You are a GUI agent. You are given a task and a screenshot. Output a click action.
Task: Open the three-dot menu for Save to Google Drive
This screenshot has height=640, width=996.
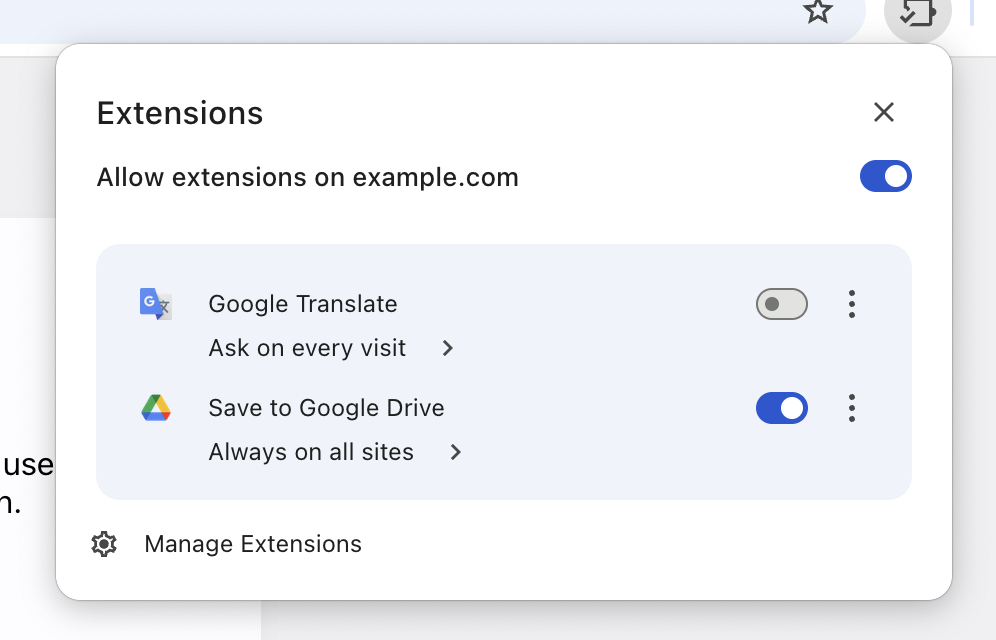coord(851,408)
